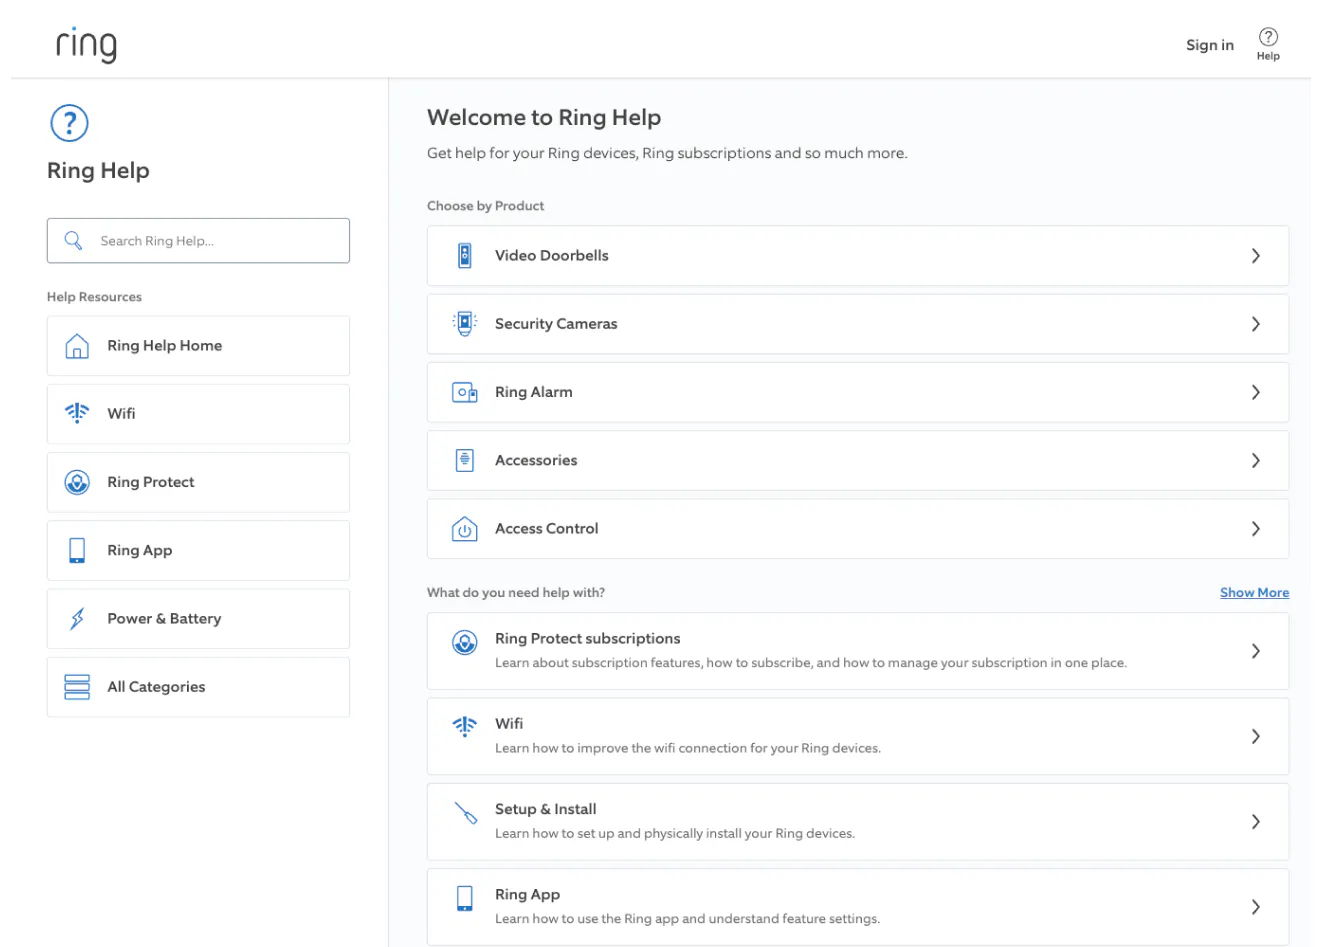Click the All Categories stacked-list icon
Viewport: 1322px width, 947px height.
click(77, 687)
